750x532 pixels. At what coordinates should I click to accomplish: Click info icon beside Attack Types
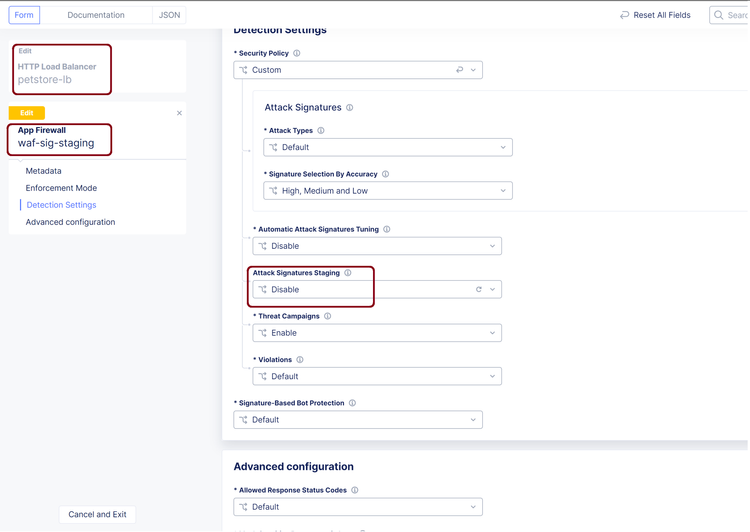[x=321, y=131]
